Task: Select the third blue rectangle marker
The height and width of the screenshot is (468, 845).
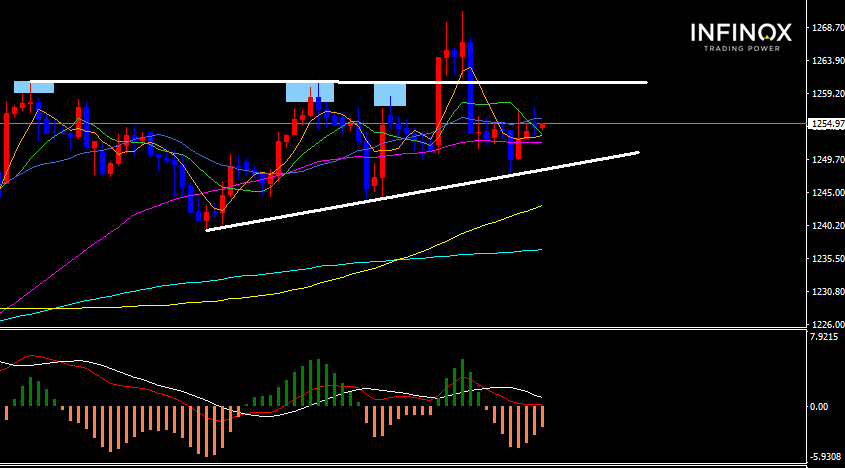Action: pyautogui.click(x=390, y=95)
